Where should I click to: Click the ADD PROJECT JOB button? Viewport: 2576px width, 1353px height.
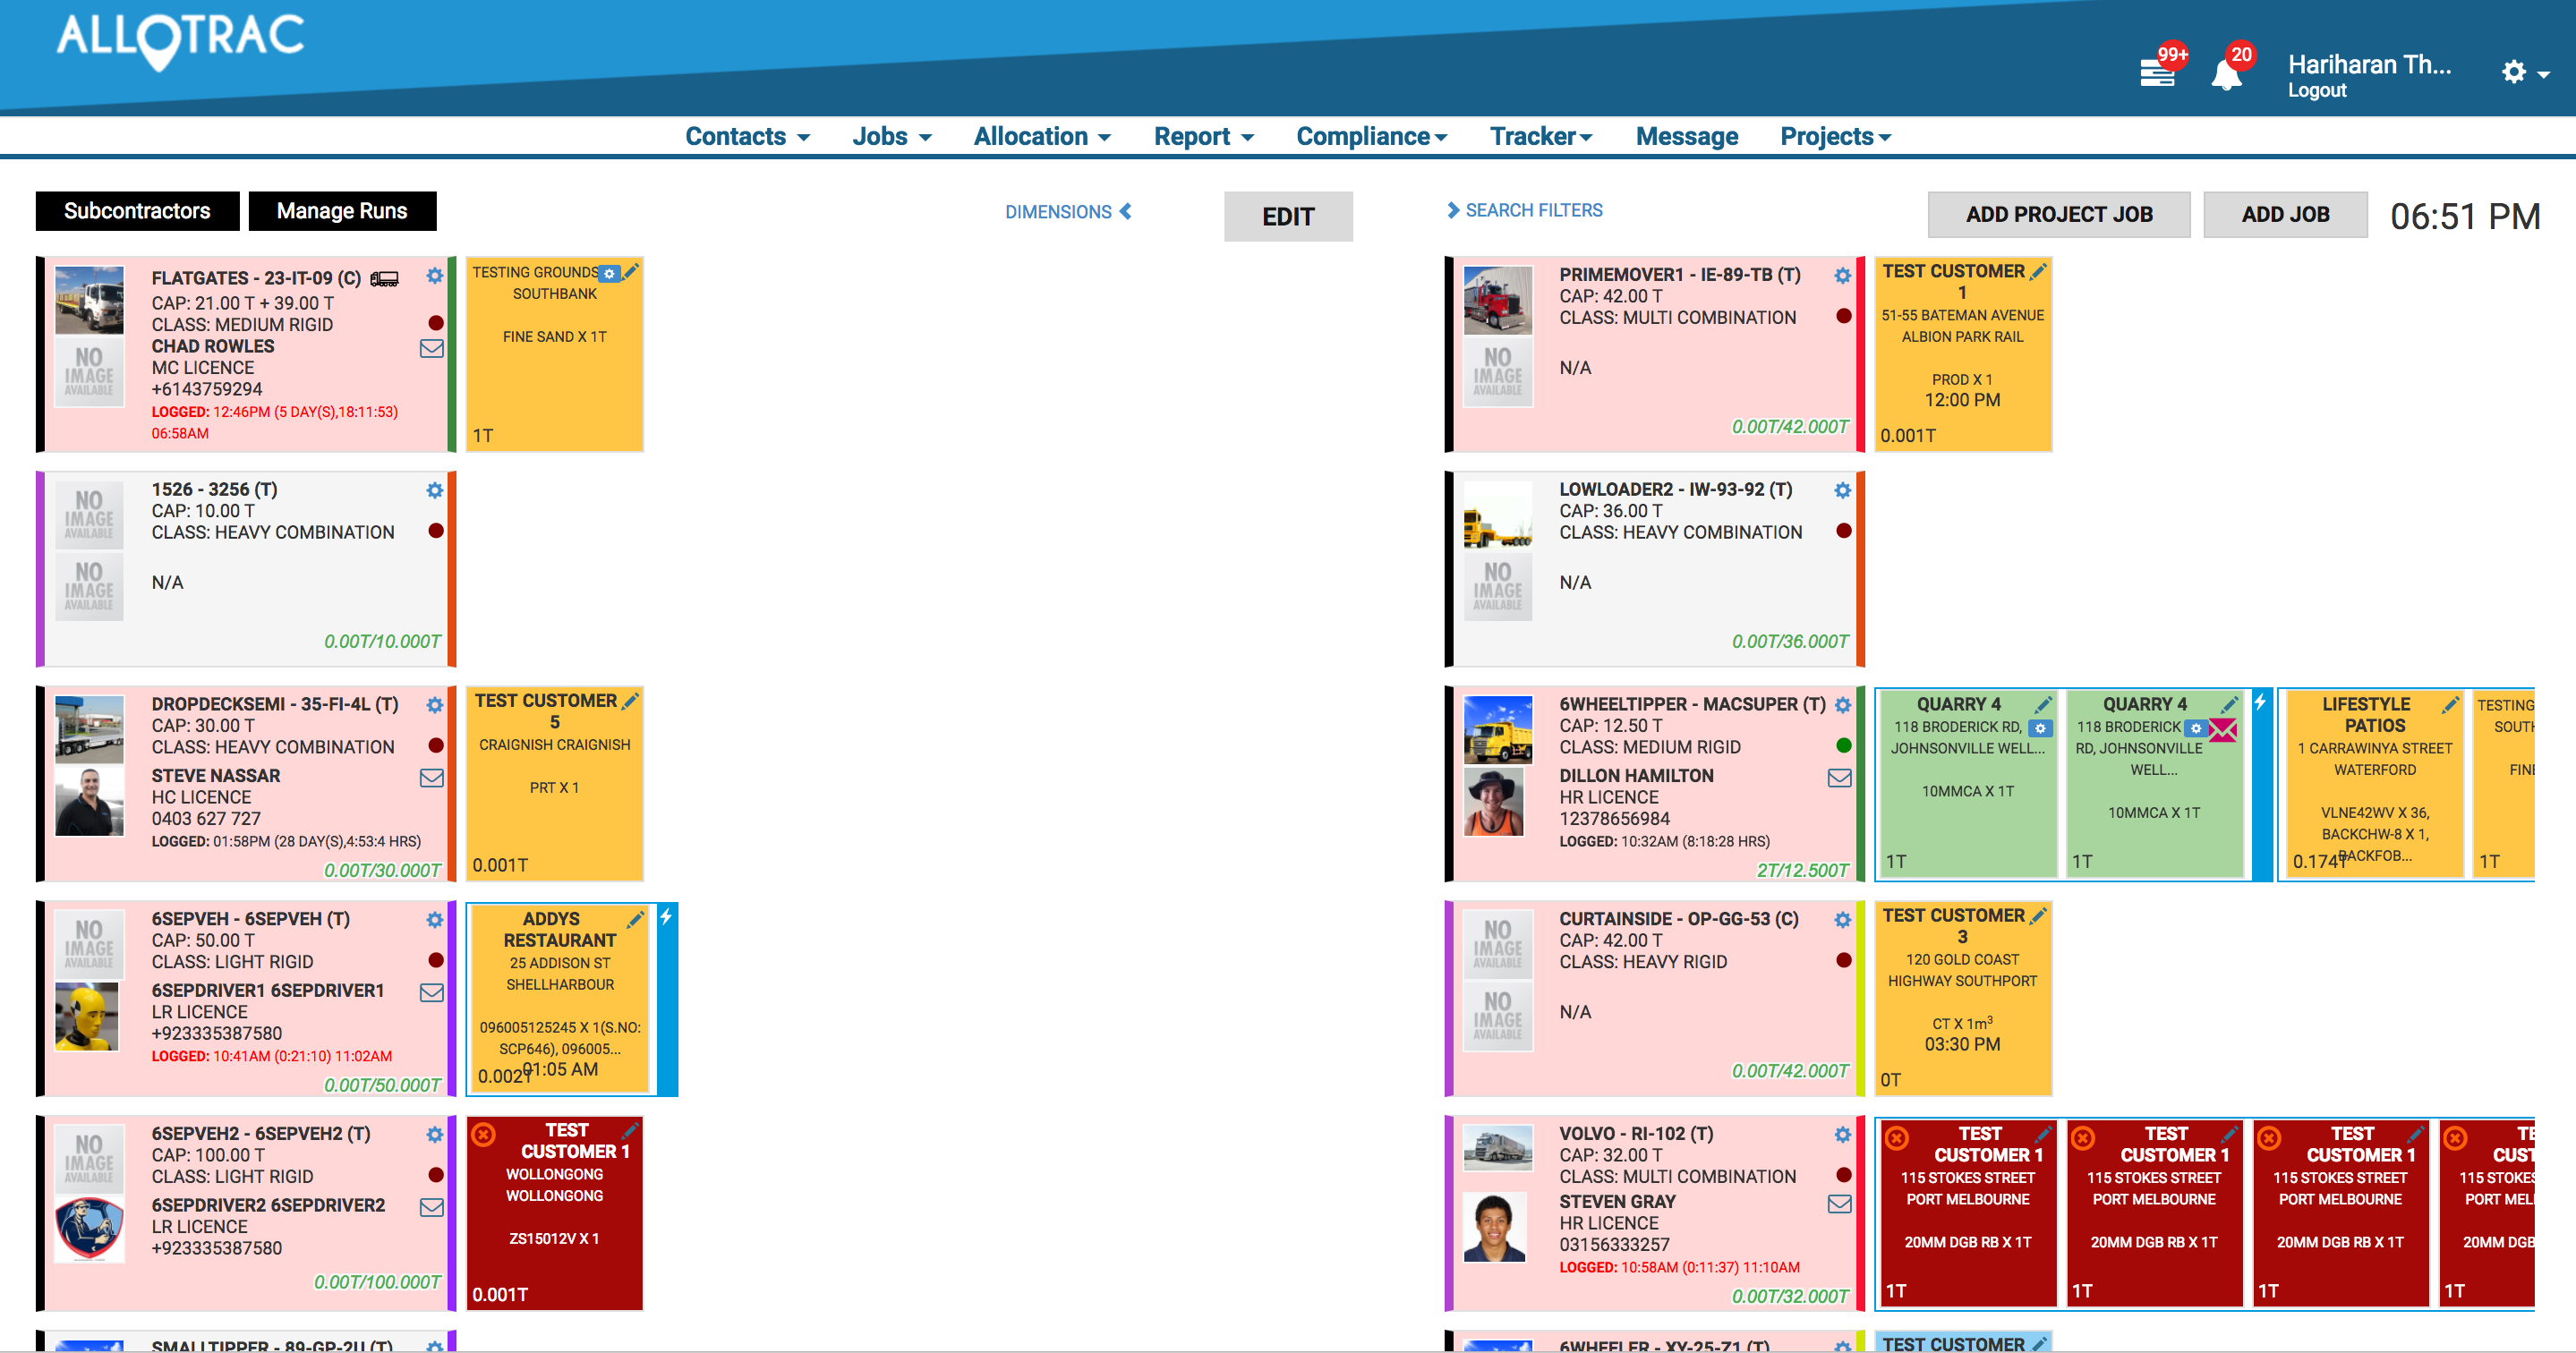[2058, 215]
